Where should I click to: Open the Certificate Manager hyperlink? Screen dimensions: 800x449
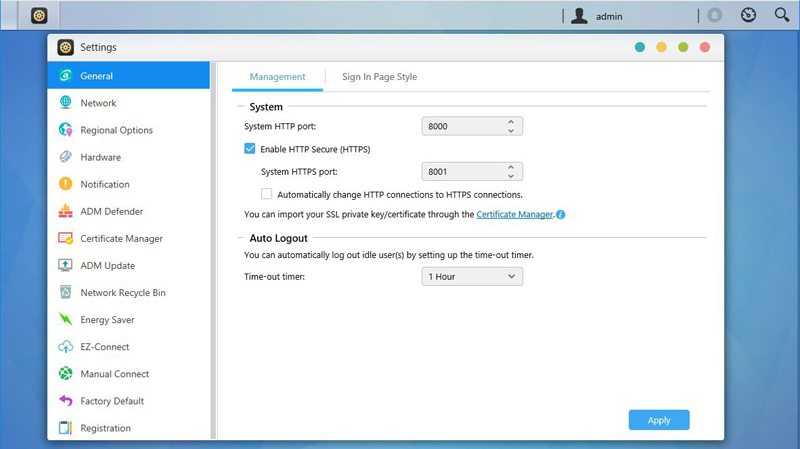click(x=514, y=214)
